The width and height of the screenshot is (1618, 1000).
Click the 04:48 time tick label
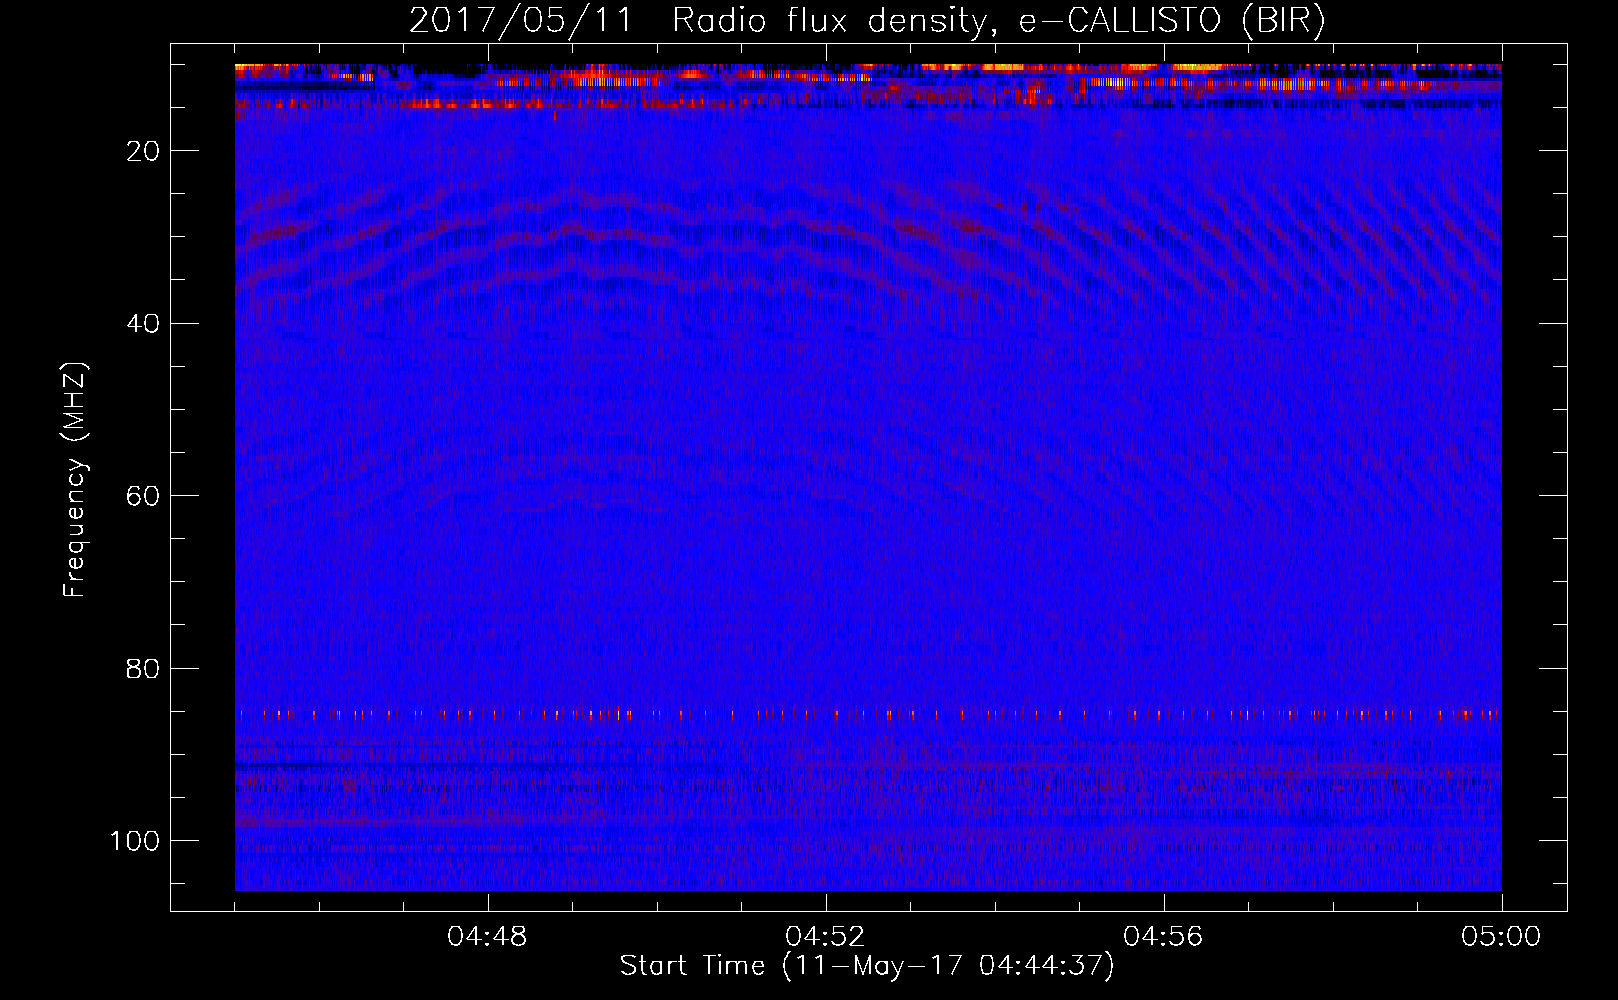(x=487, y=937)
